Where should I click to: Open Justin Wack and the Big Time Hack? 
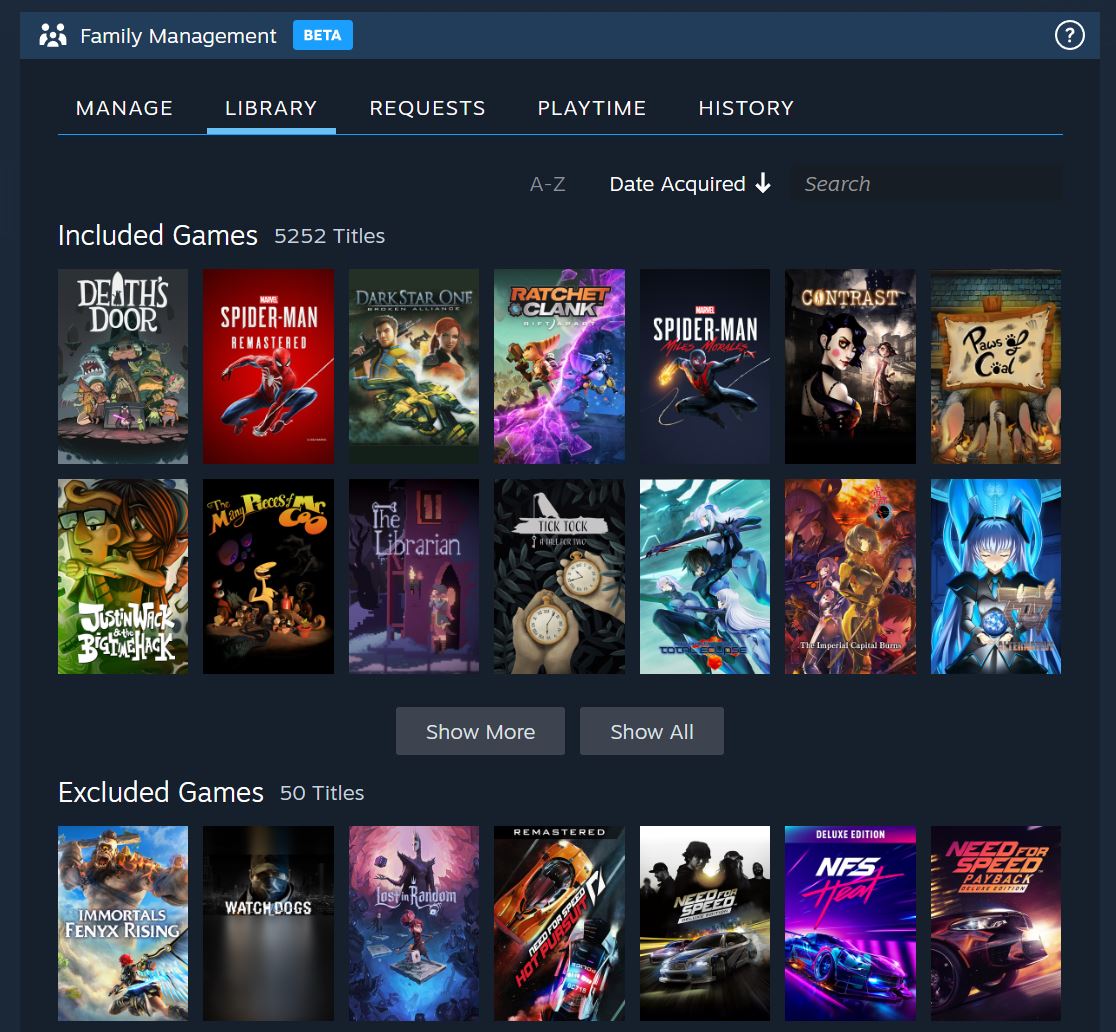coord(123,576)
